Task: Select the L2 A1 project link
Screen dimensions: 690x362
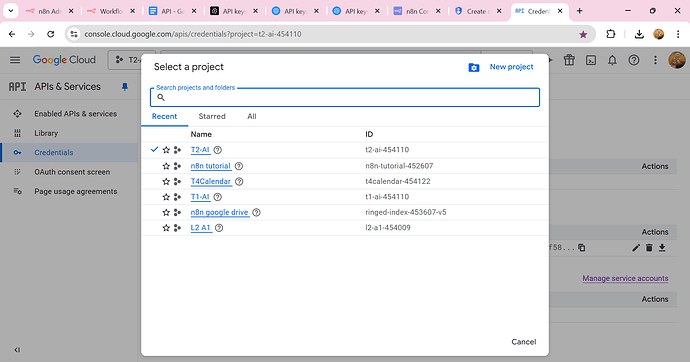Action: [x=201, y=228]
